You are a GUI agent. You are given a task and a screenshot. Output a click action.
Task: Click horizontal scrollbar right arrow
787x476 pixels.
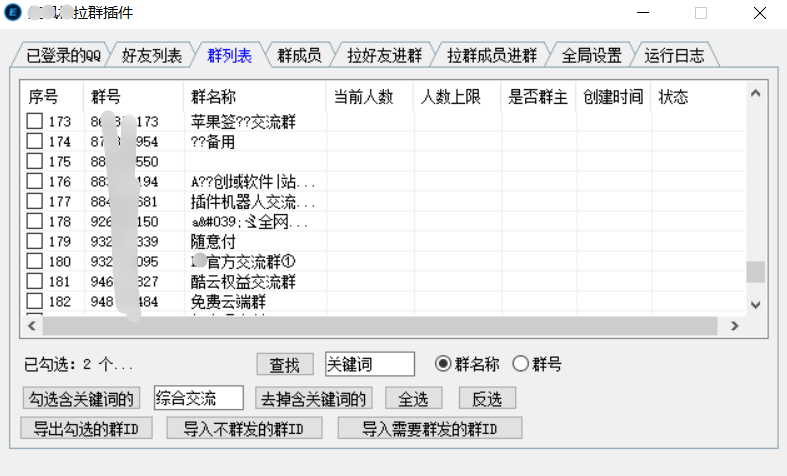[734, 326]
